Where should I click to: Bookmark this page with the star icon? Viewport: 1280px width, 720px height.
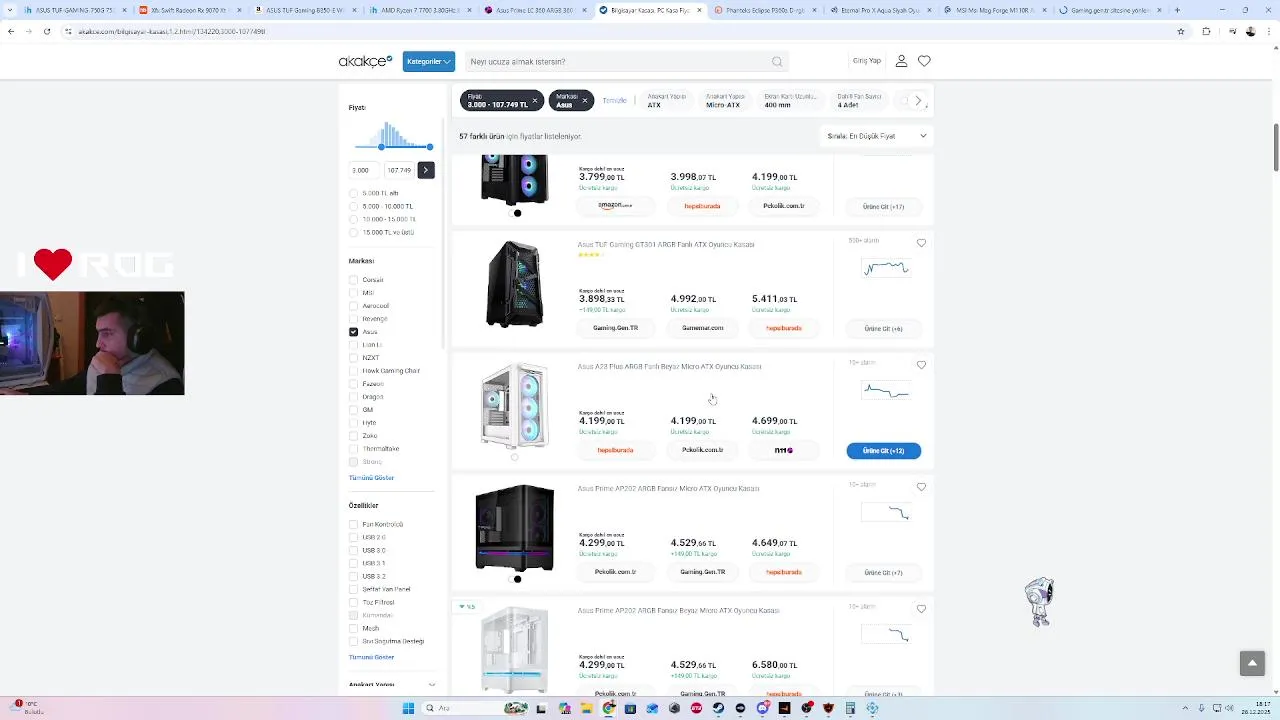pyautogui.click(x=1181, y=31)
